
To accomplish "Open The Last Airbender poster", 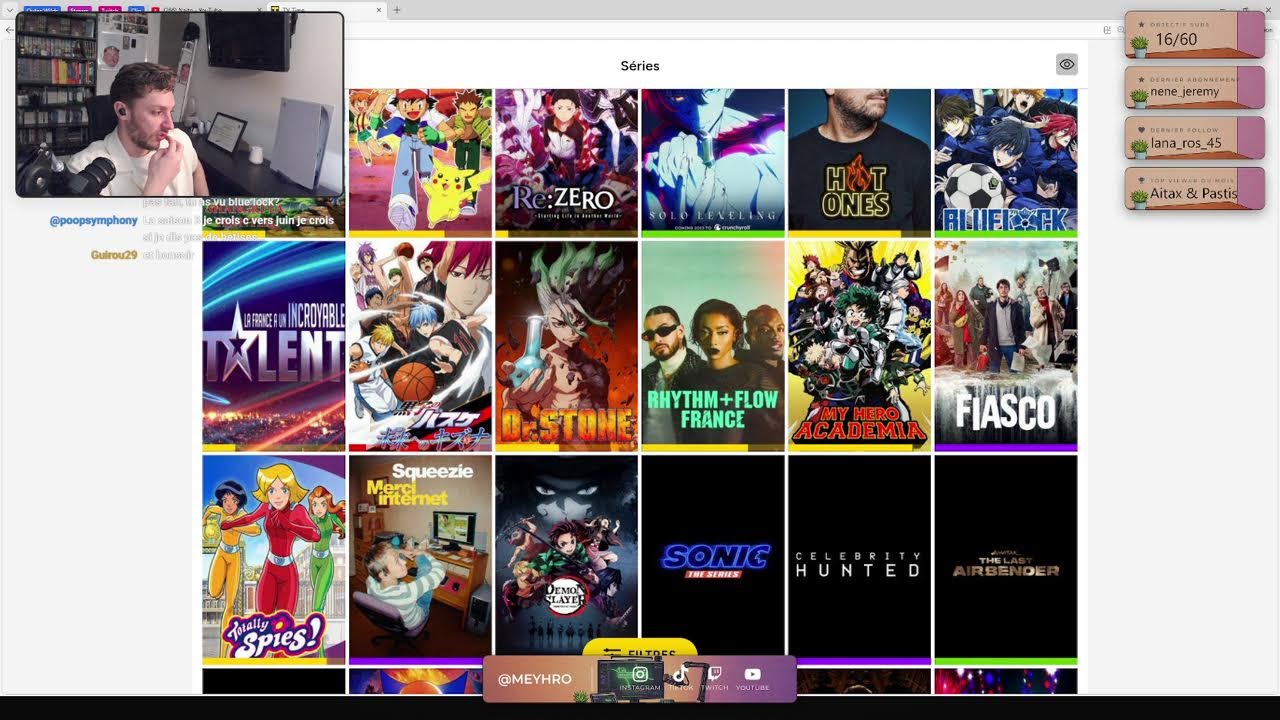I will click(1006, 560).
